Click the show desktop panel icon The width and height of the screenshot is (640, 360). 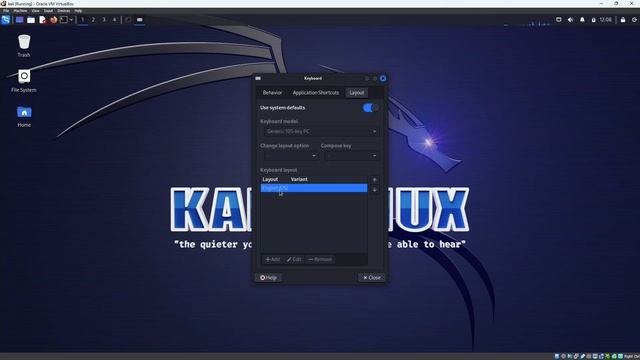click(x=19, y=20)
